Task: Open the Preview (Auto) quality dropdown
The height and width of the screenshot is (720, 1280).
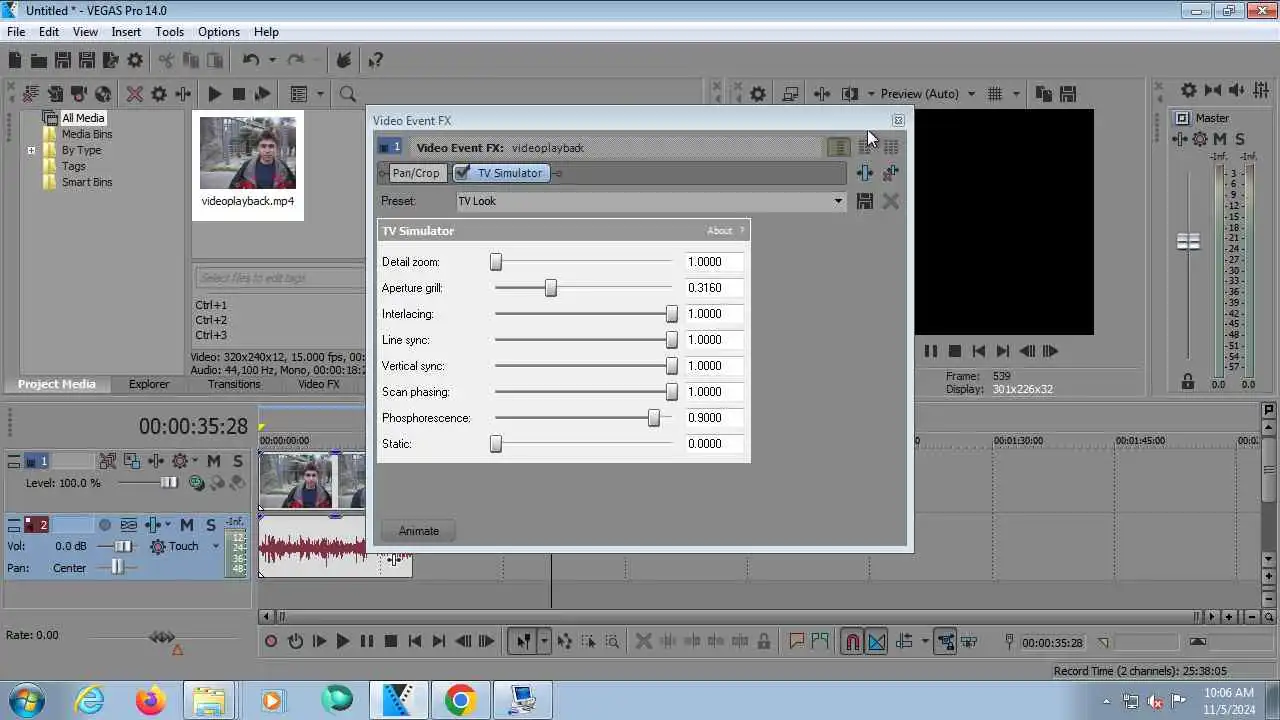Action: 928,94
